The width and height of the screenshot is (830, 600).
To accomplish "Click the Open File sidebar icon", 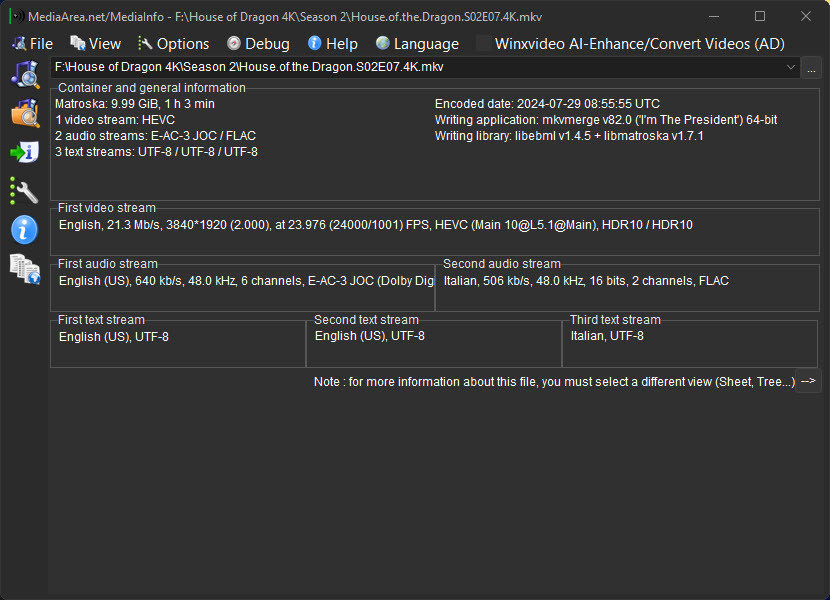I will (x=25, y=74).
